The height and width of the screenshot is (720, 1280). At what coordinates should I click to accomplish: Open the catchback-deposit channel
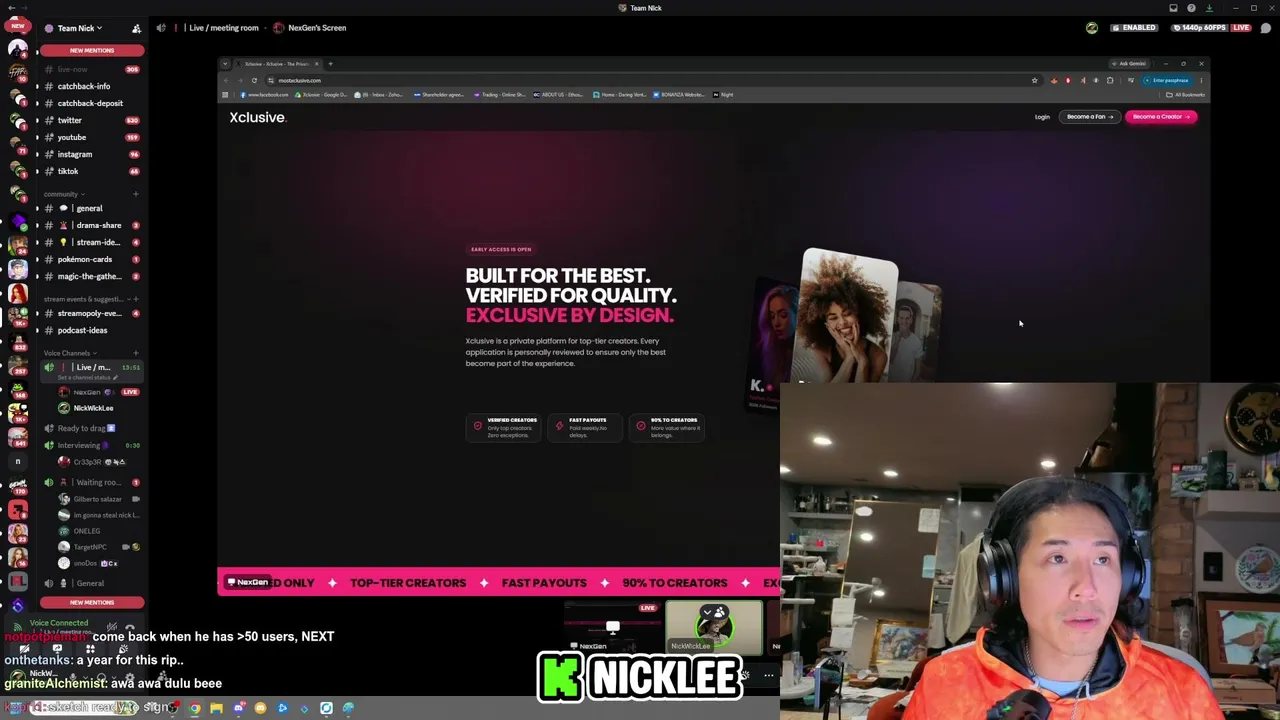click(90, 103)
